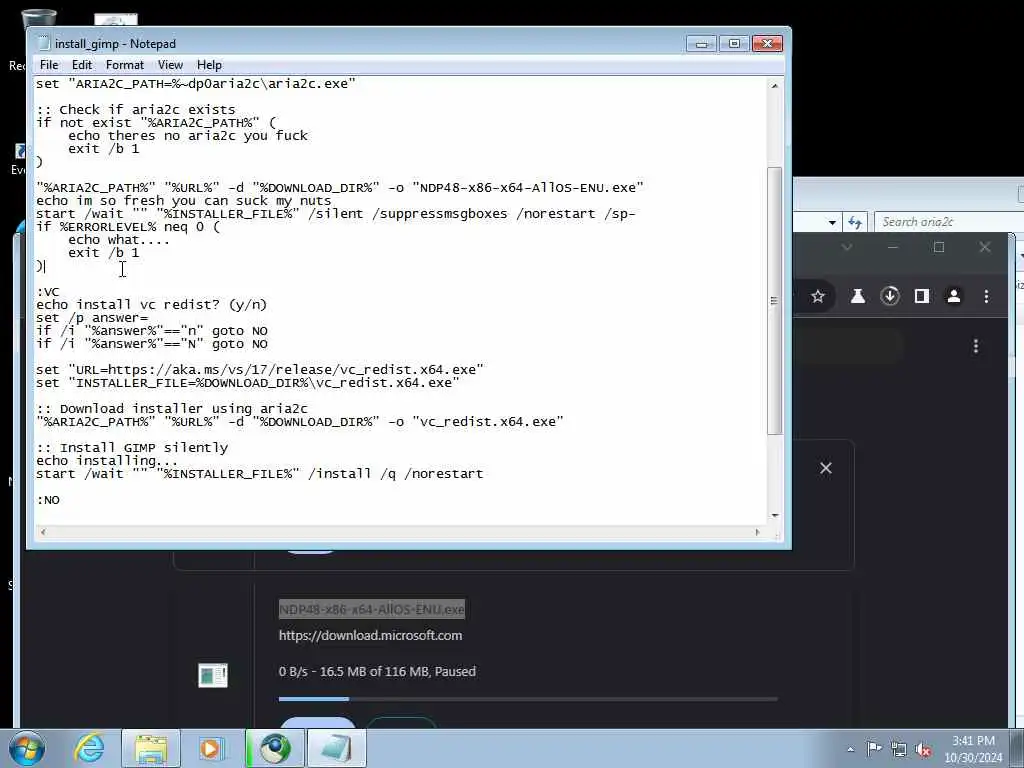The image size is (1024, 768).
Task: Click the Notepad scroll down arrow
Action: [775, 515]
